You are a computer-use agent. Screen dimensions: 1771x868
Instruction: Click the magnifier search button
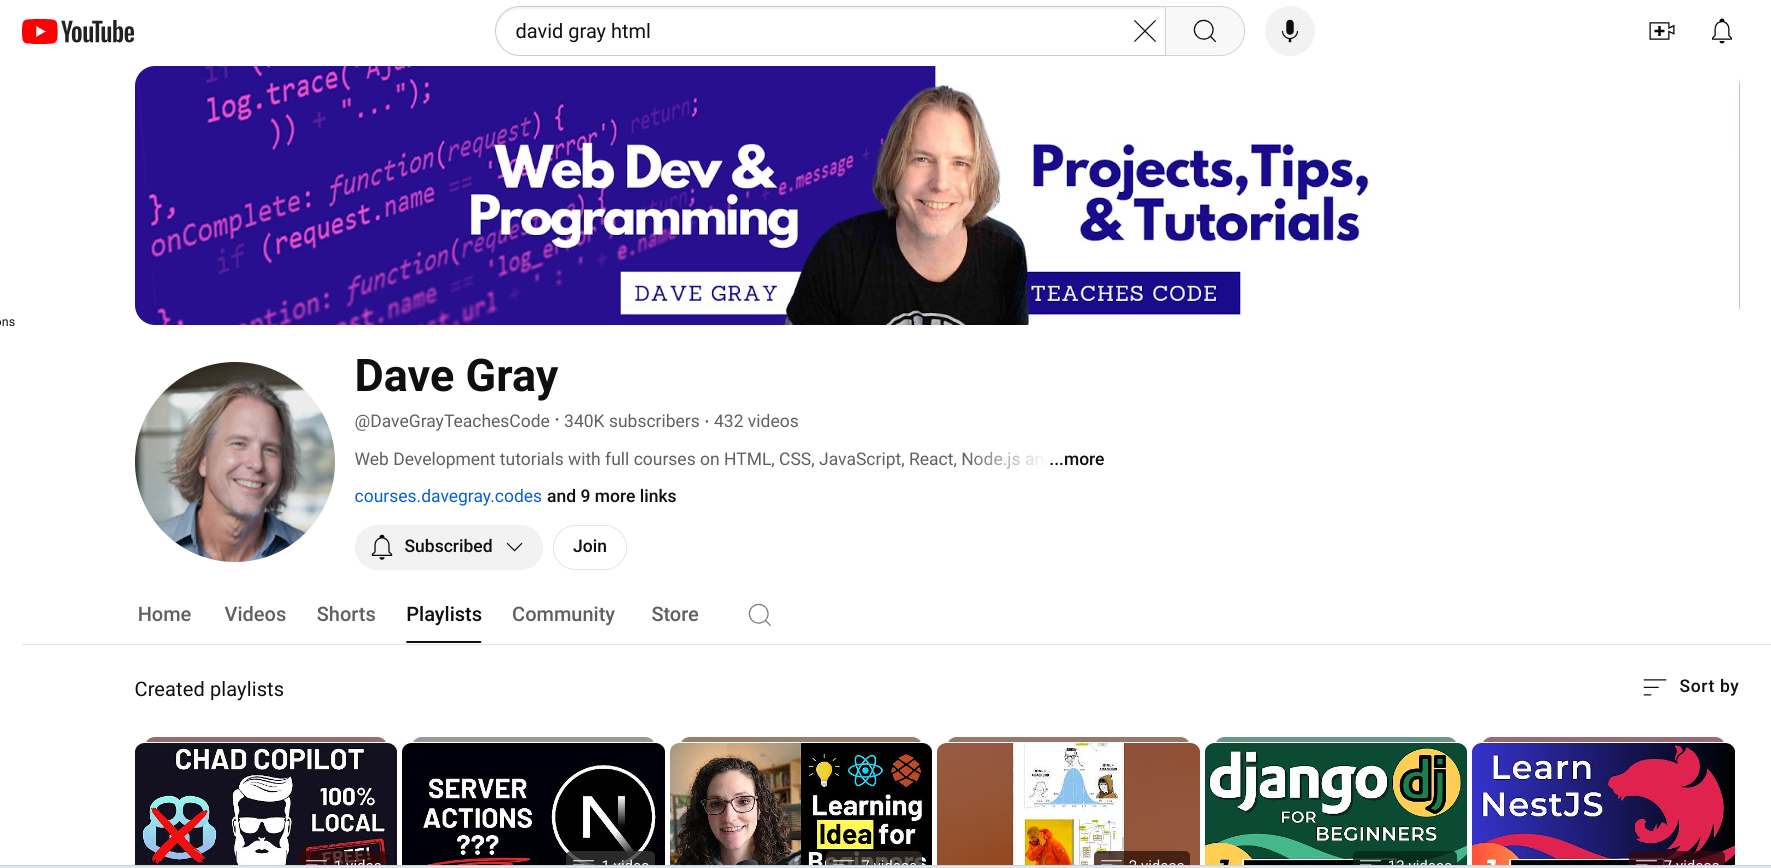(1205, 31)
